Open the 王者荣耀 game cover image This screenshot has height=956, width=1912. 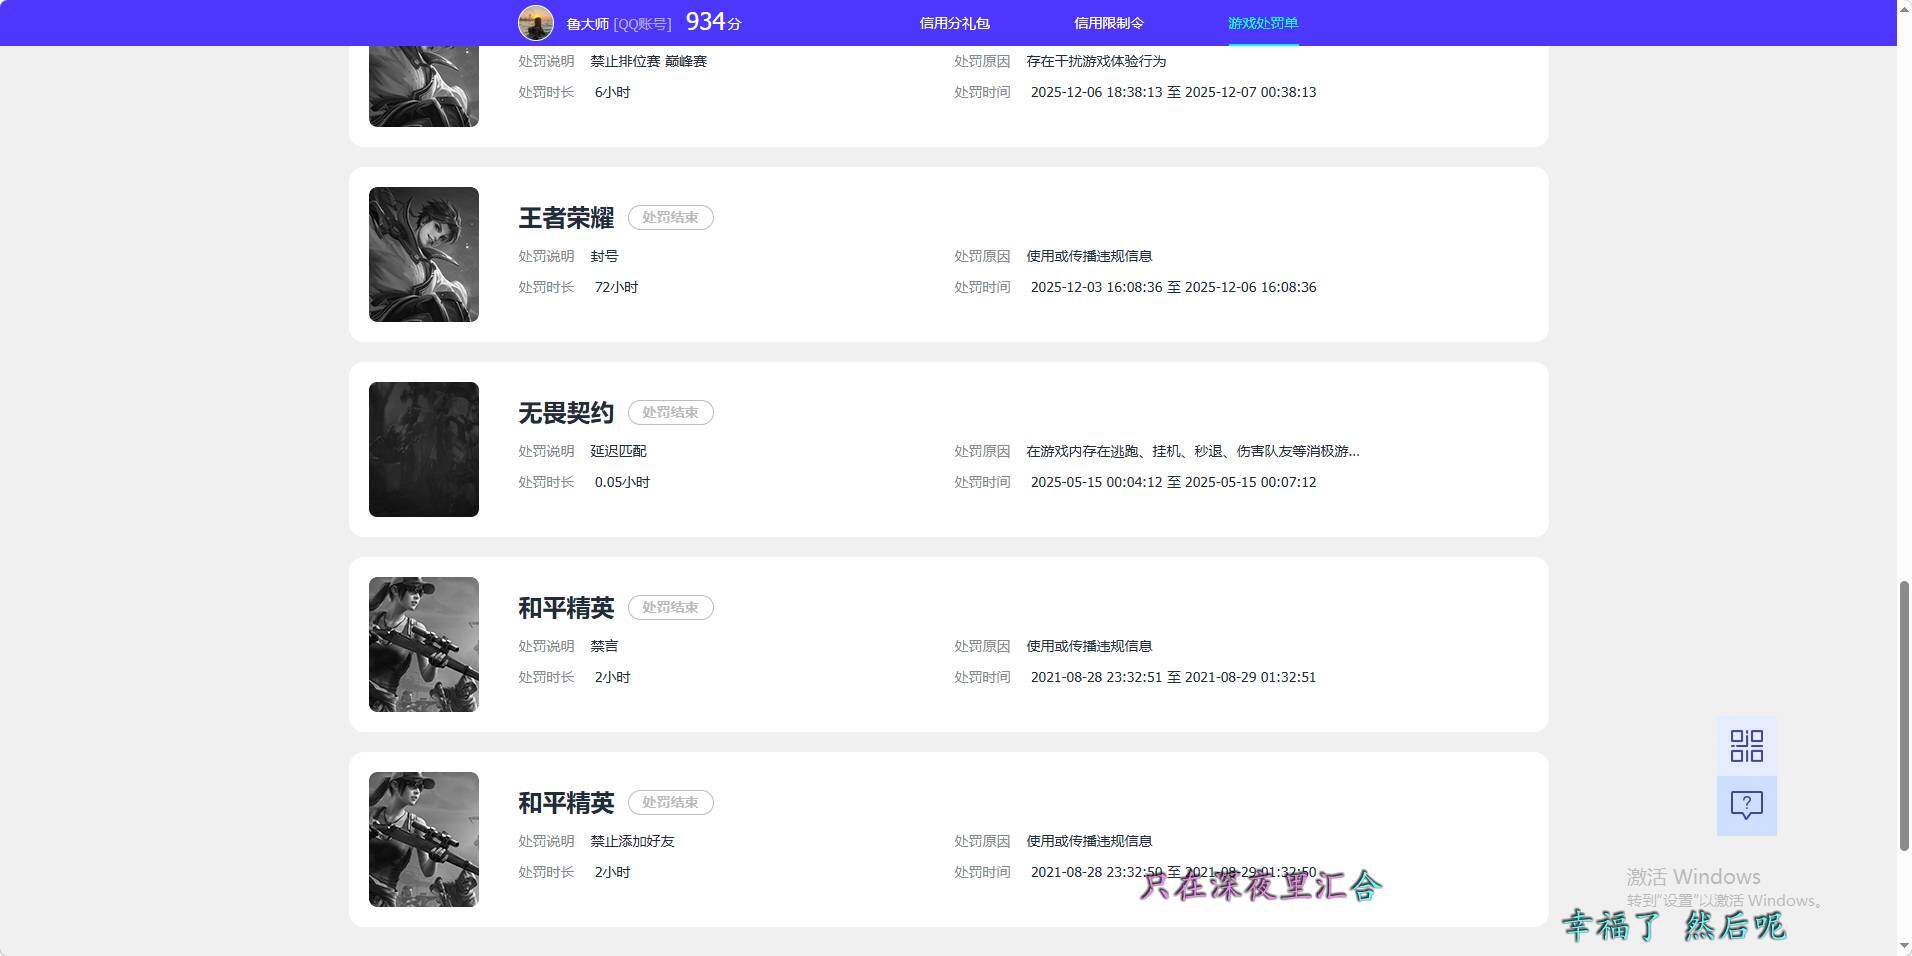[x=423, y=254]
